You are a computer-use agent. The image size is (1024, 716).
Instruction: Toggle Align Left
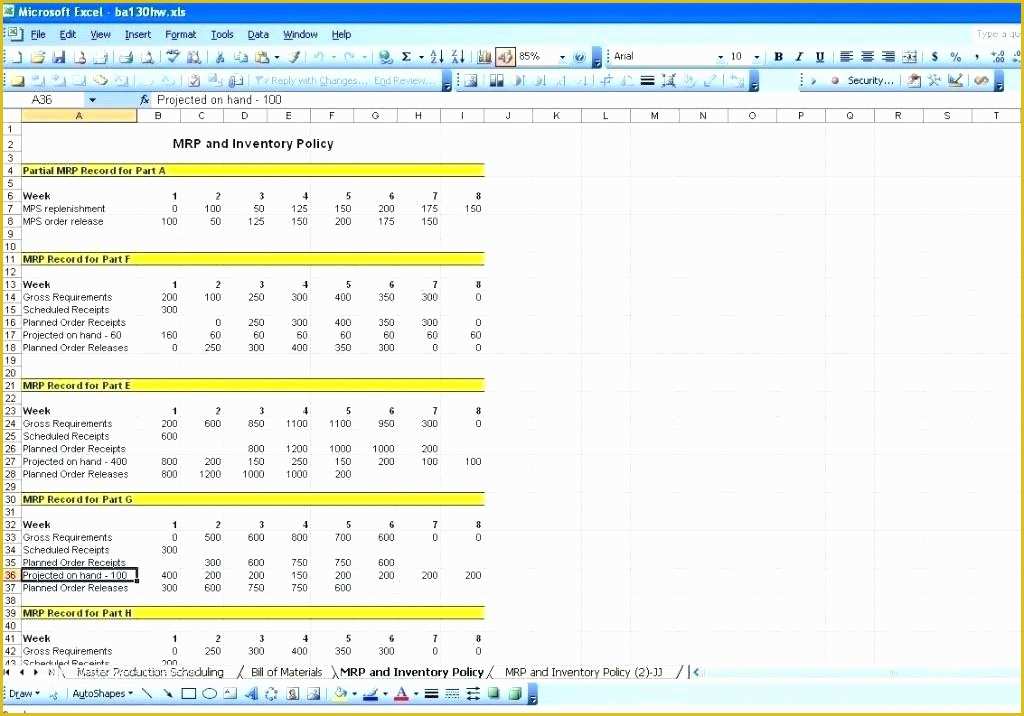pos(846,57)
